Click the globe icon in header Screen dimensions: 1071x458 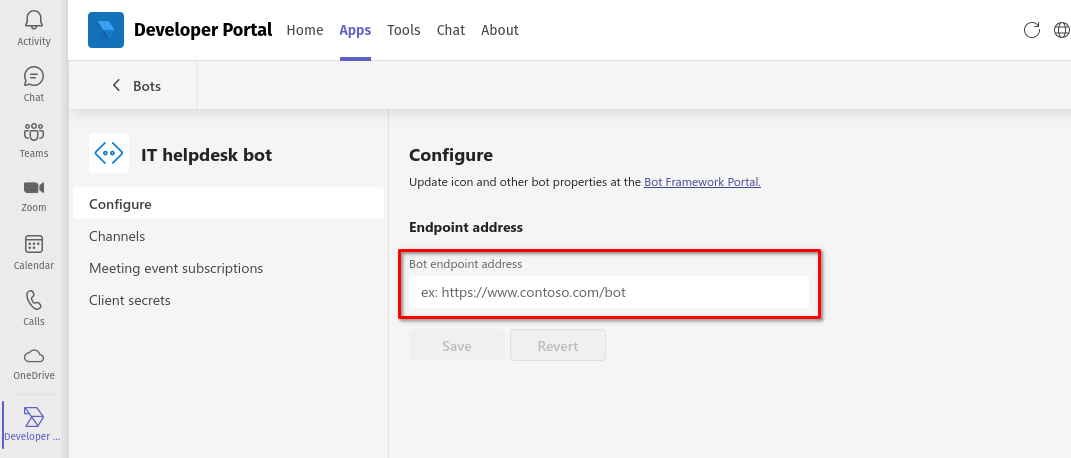coord(1062,29)
